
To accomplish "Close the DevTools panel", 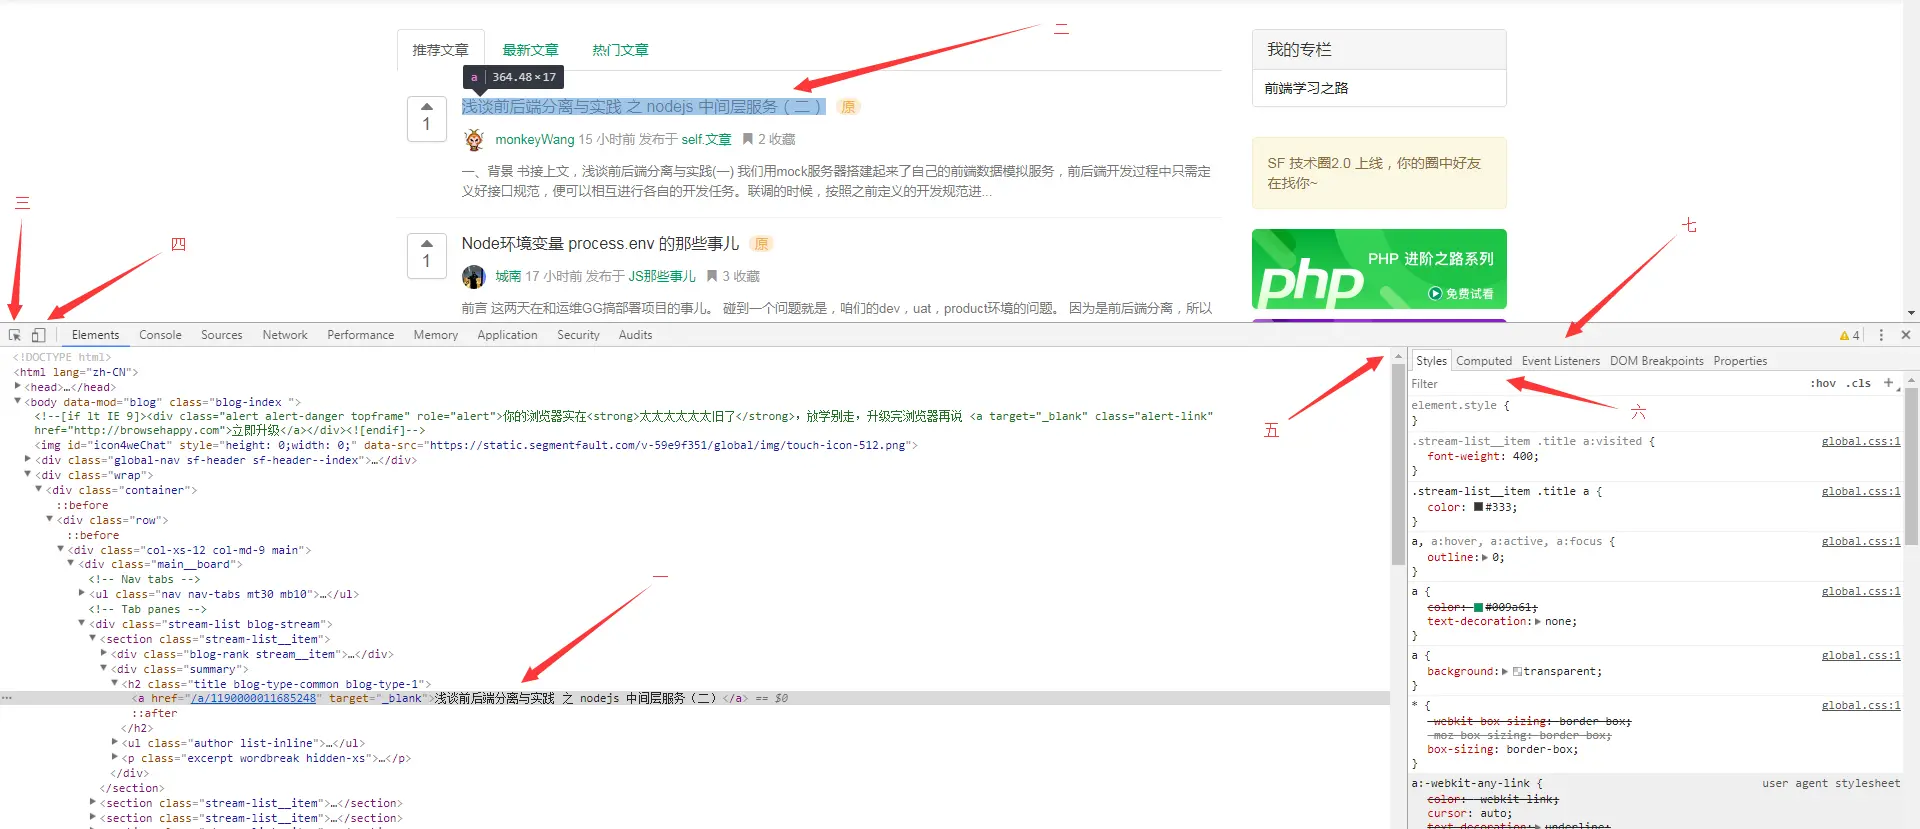I will coord(1906,335).
